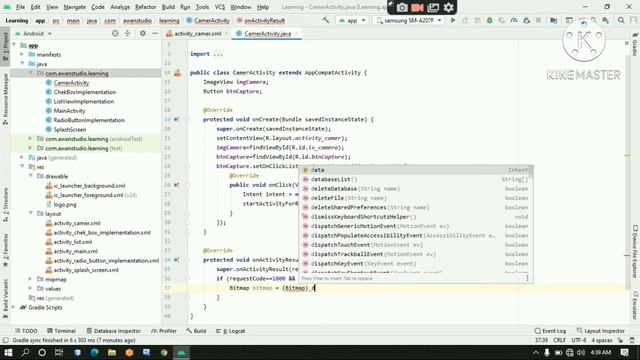Click the override gutter marker at line 34
The height and width of the screenshot is (360, 640).
[176, 260]
